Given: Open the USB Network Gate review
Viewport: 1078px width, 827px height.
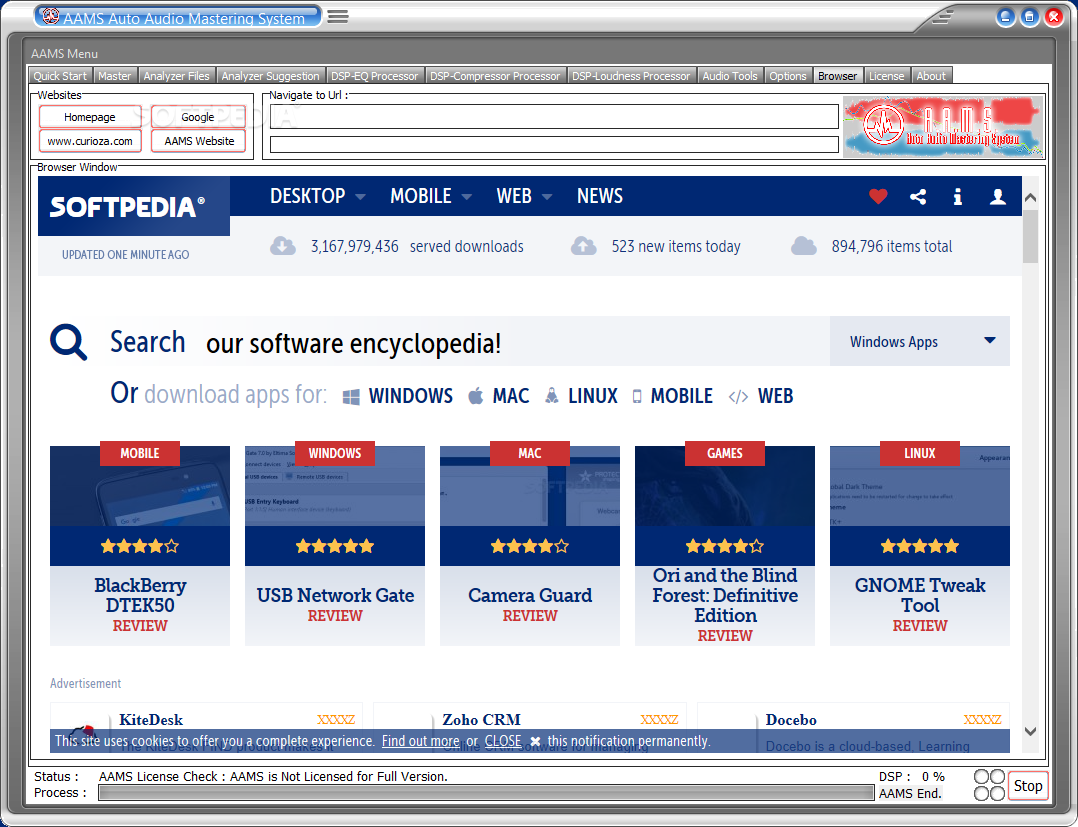Looking at the screenshot, I should pos(335,546).
